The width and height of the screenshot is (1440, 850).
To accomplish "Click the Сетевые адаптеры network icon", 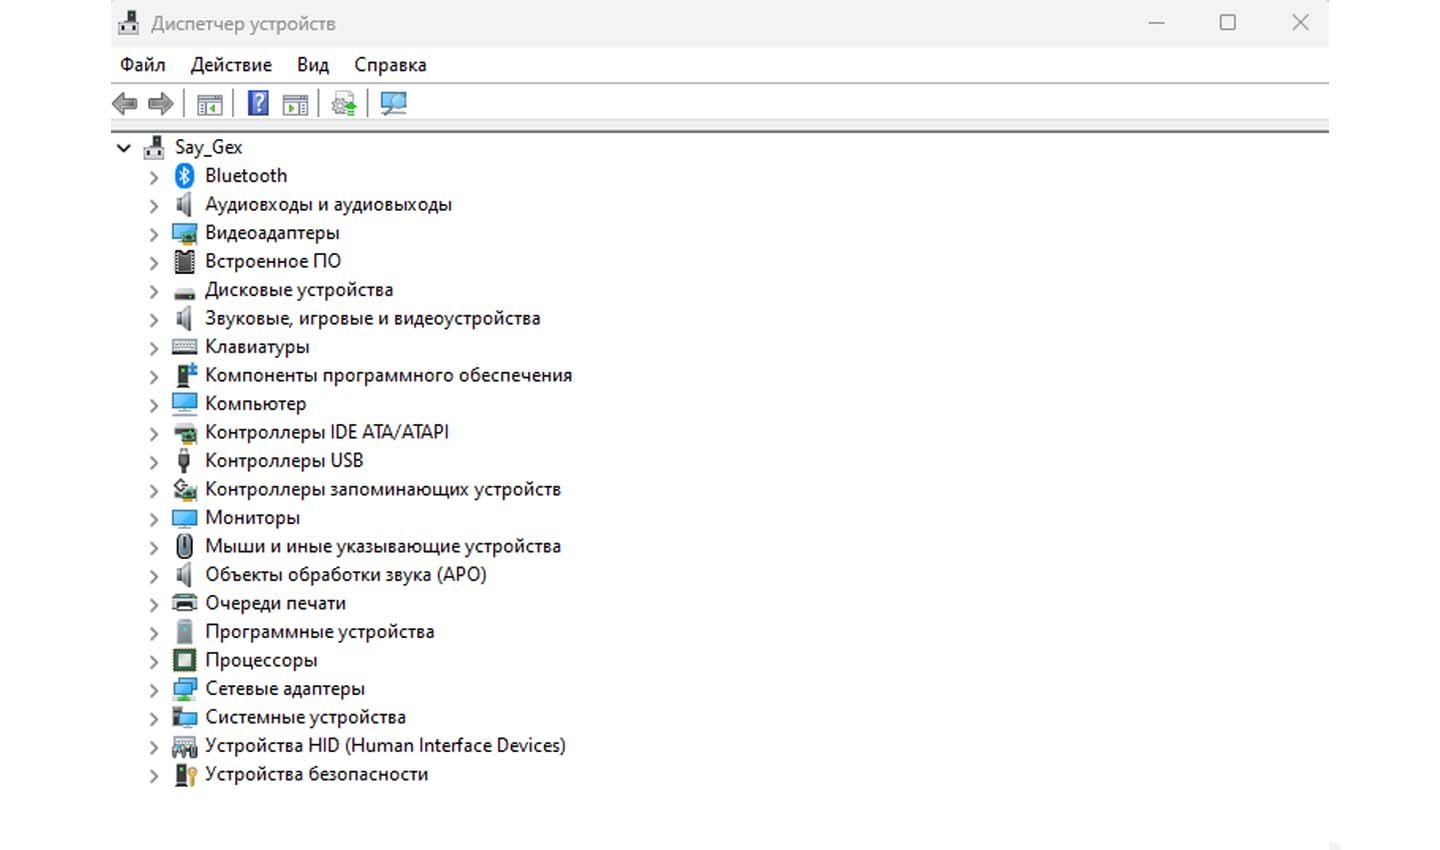I will 184,689.
